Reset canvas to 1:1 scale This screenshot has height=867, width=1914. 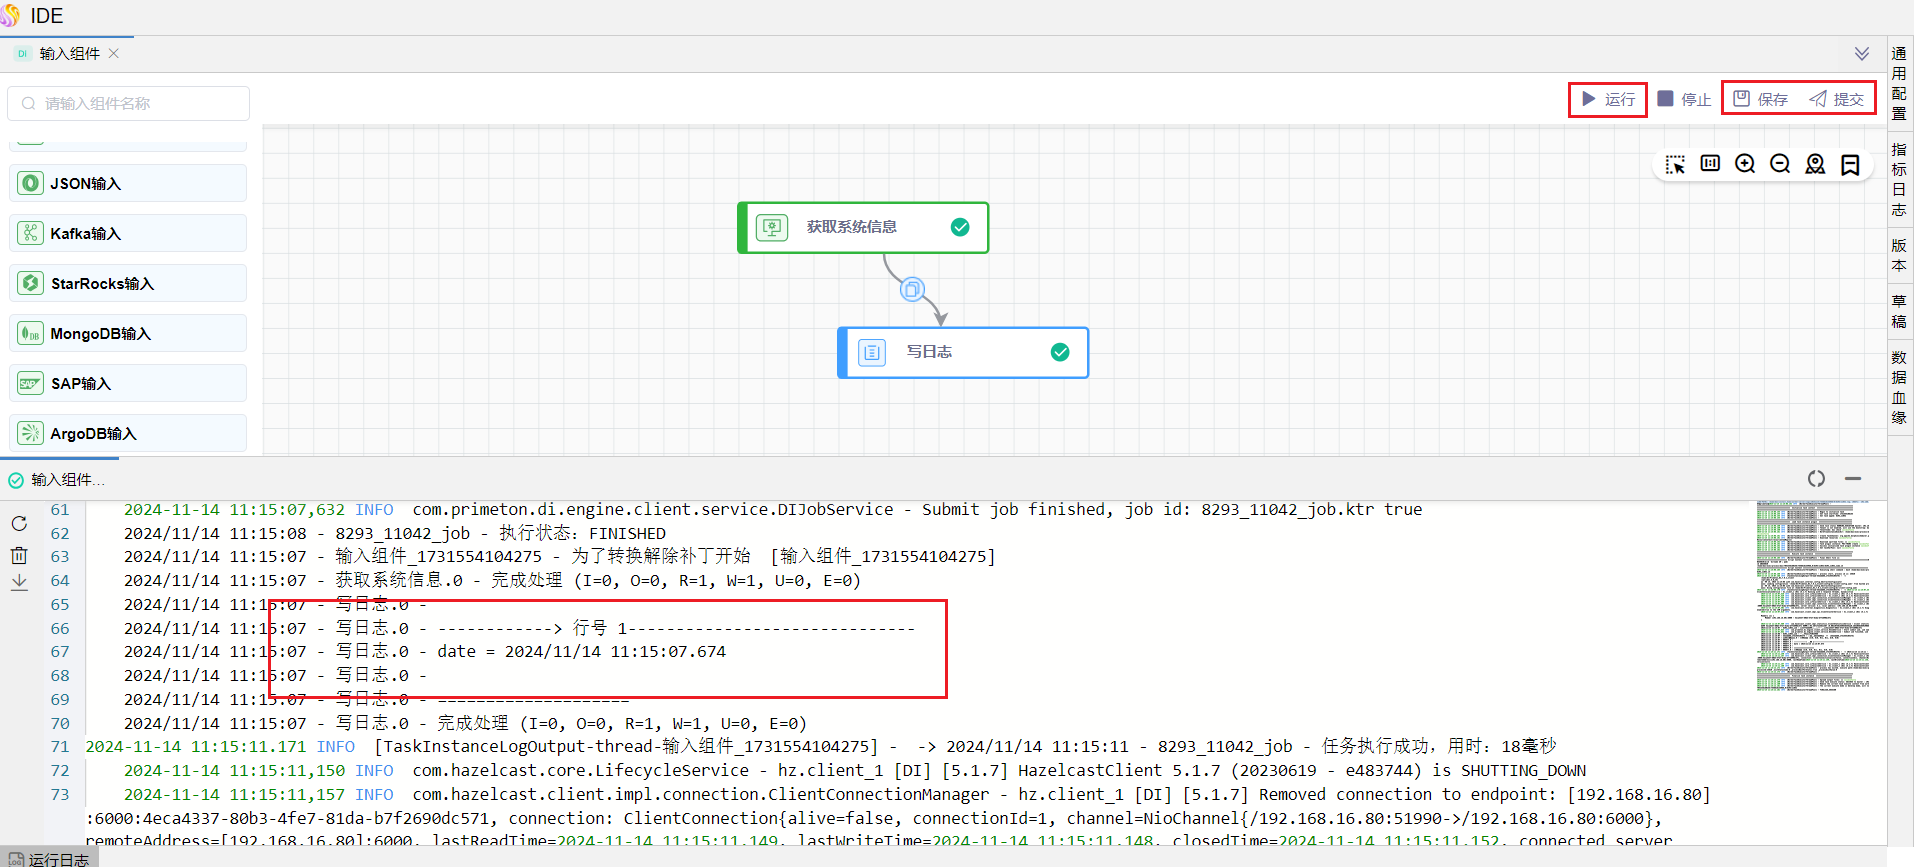pyautogui.click(x=1710, y=164)
